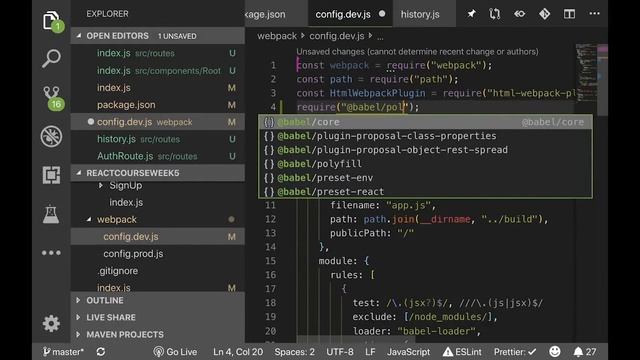Open index.js src/routes in Open Editors
Viewport: 640px width, 360px height.
[158, 53]
